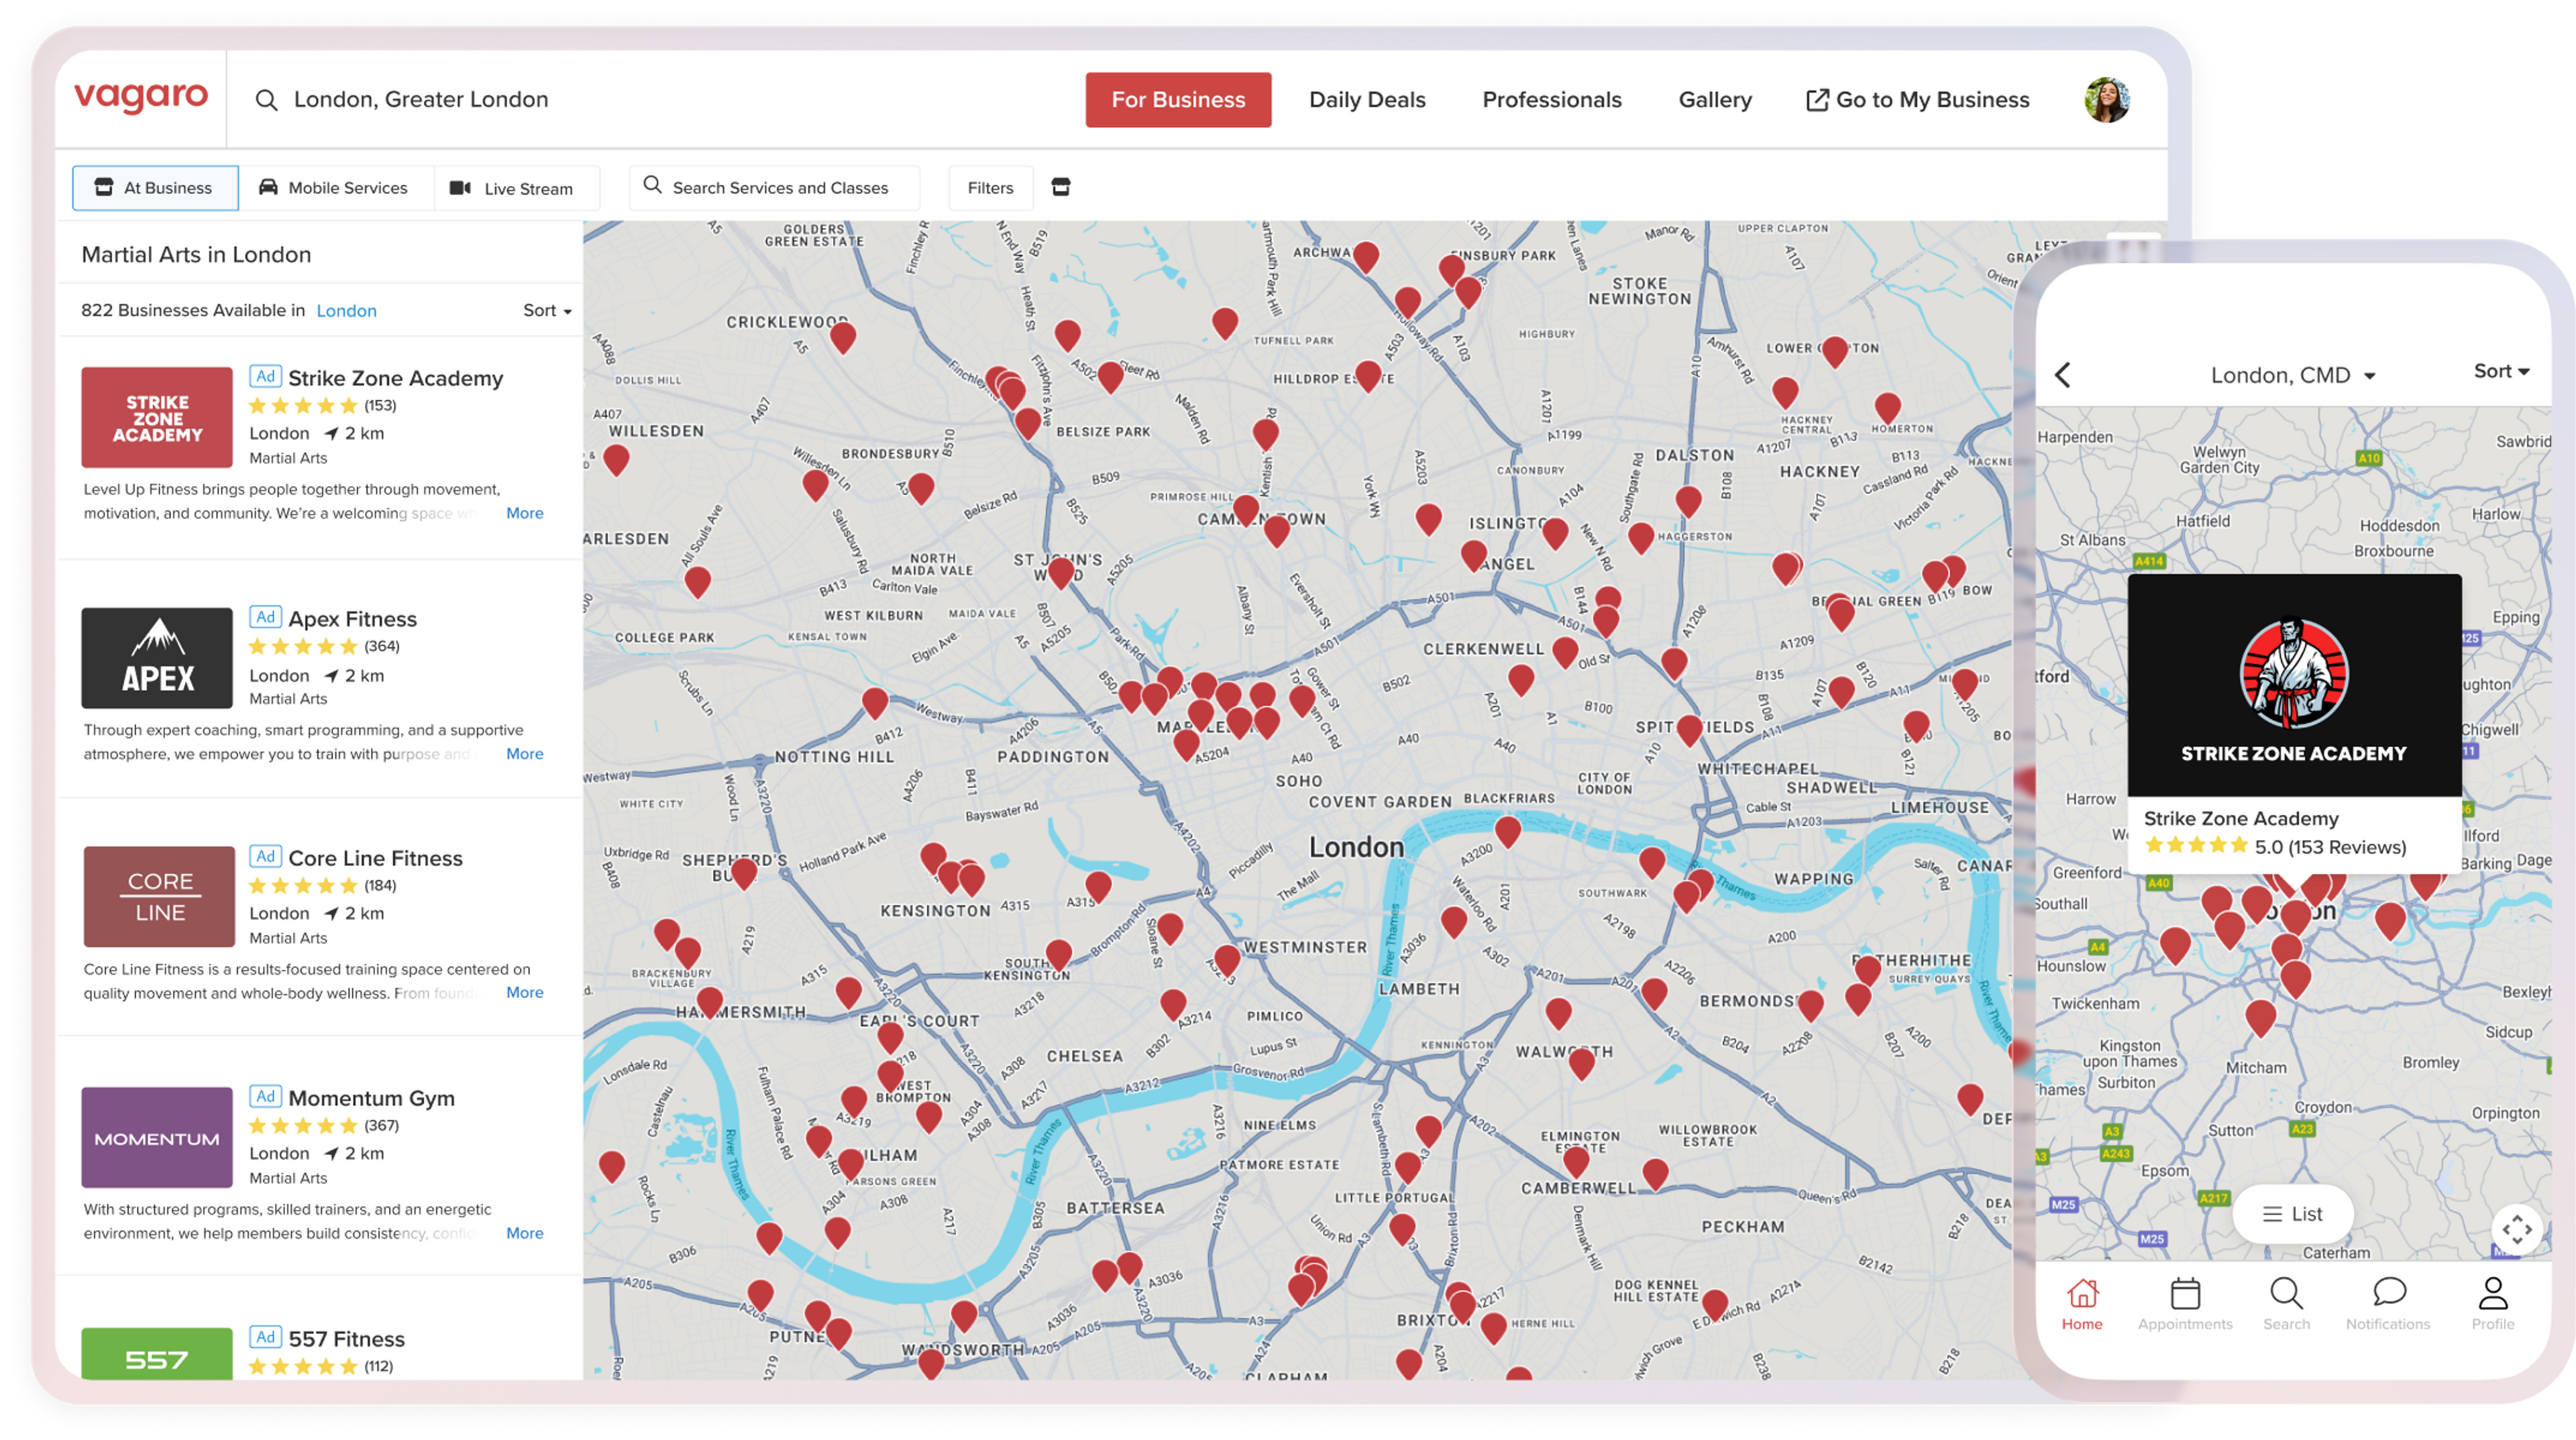Click More under Apex Fitness
The image size is (2576, 1440).
524,754
